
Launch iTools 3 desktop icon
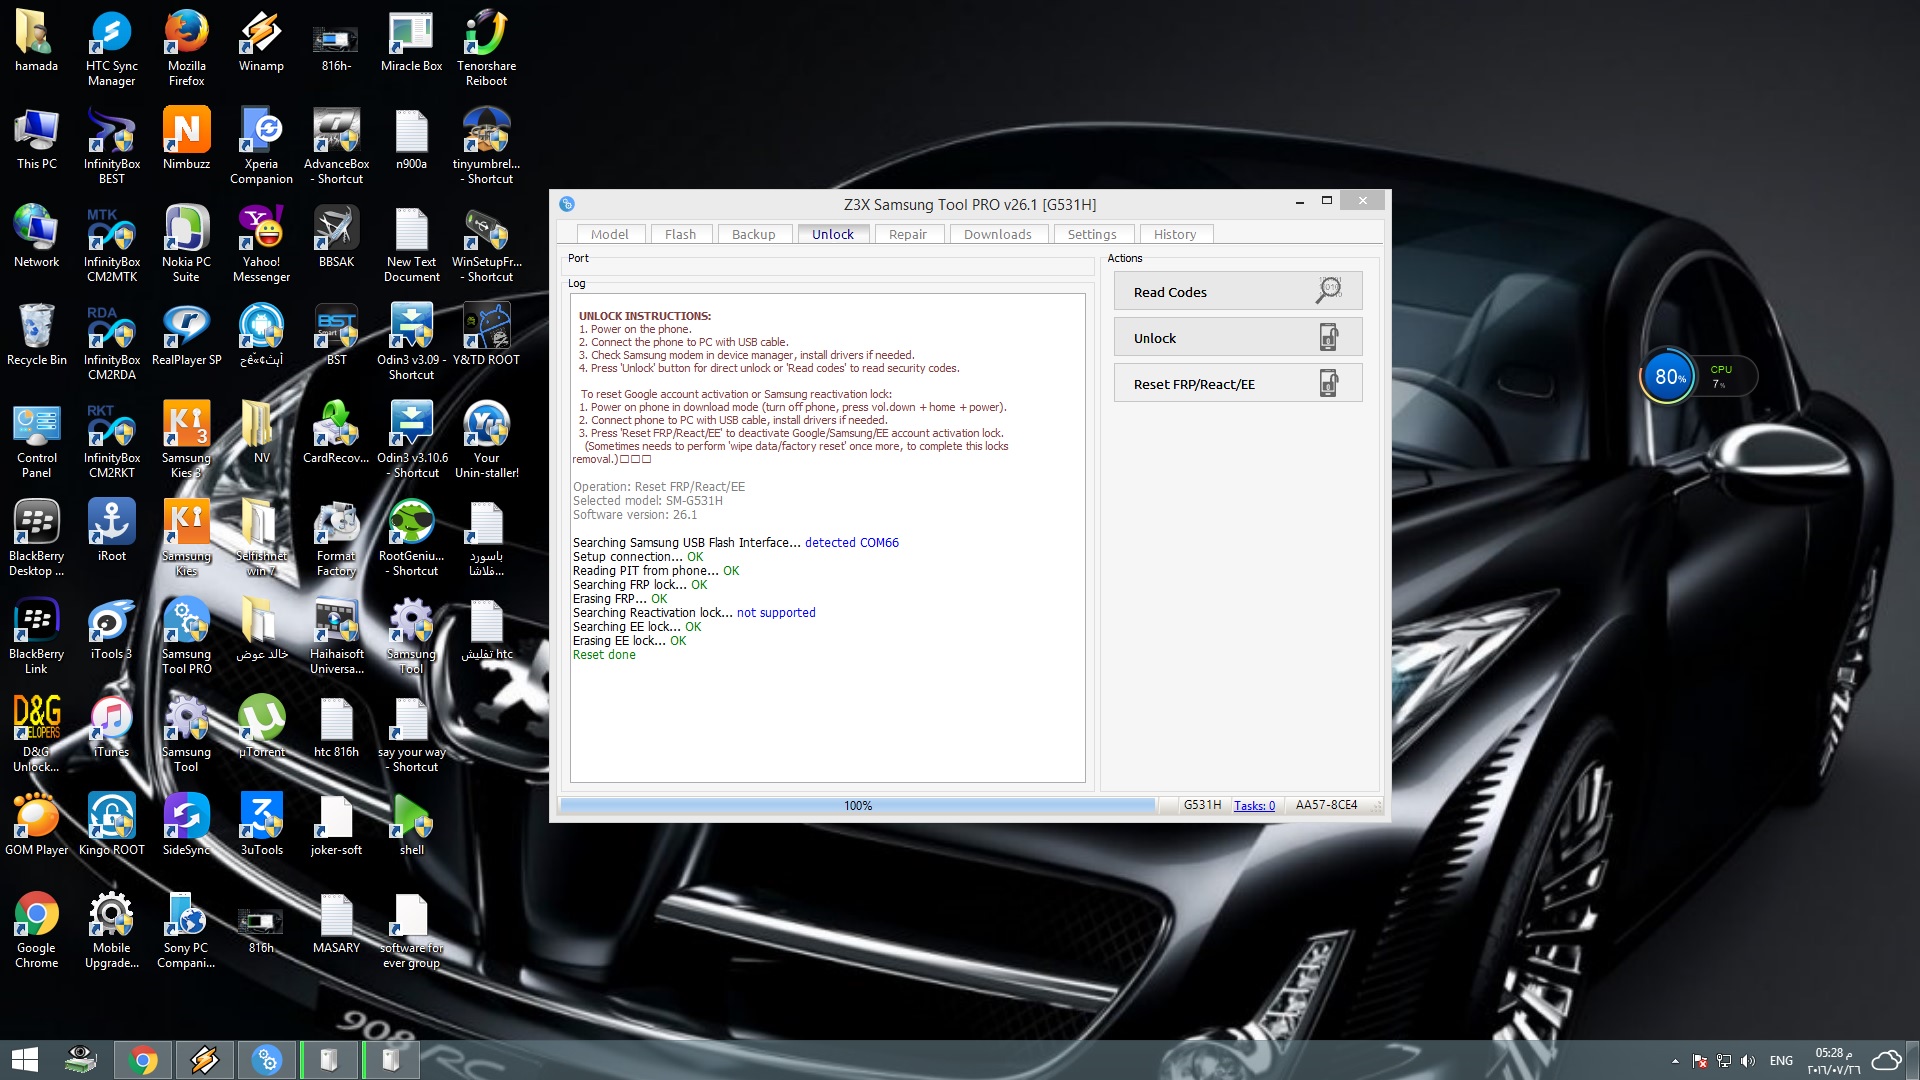tap(111, 630)
